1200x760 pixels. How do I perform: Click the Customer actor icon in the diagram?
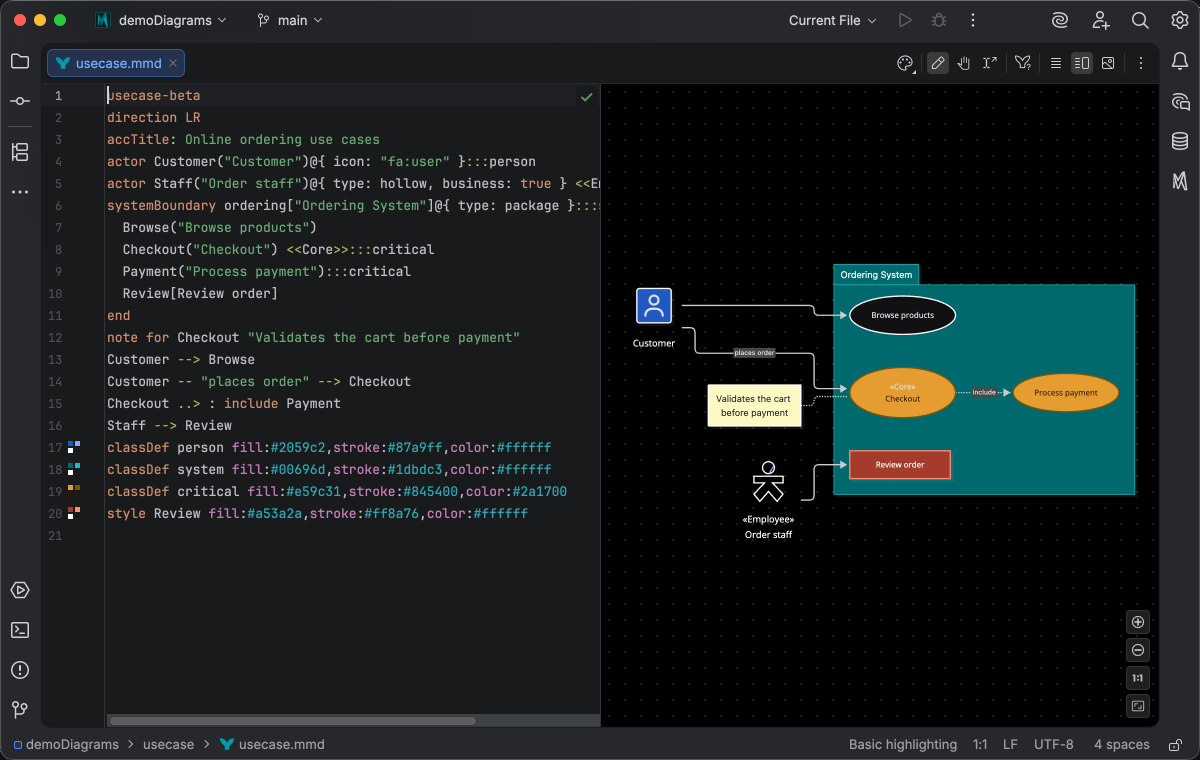click(654, 306)
